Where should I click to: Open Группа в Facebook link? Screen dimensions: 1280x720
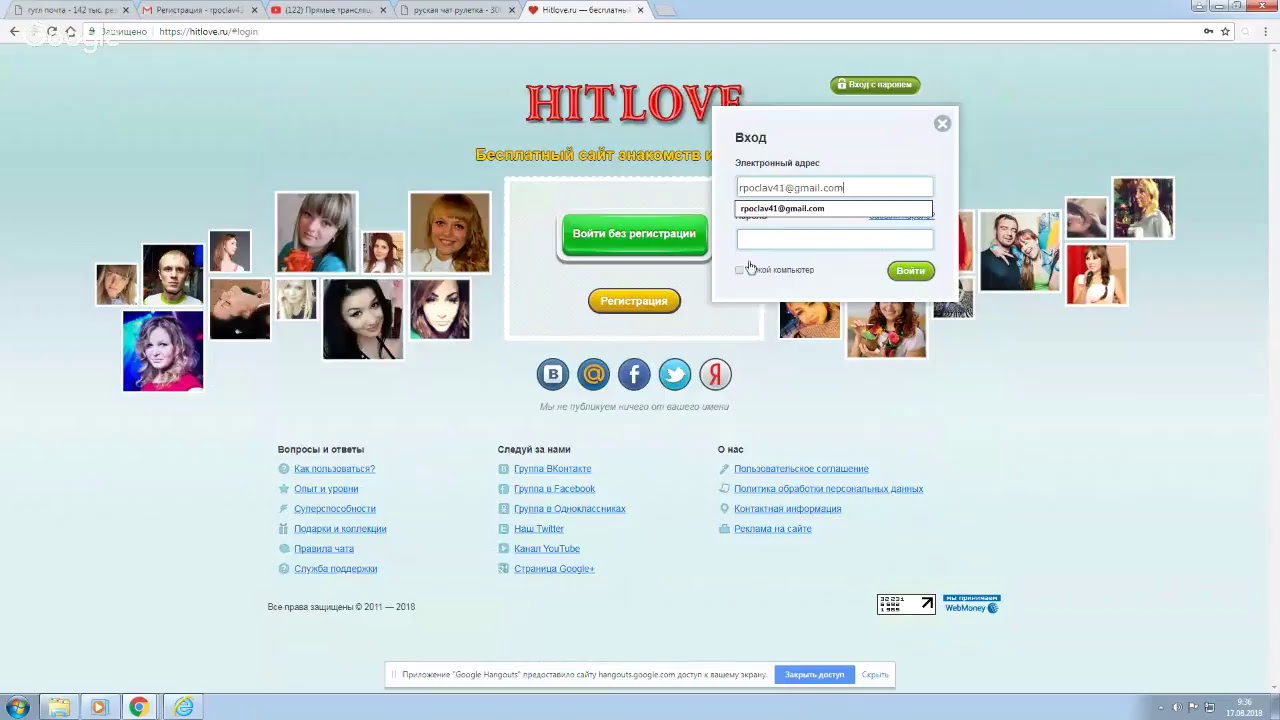click(x=554, y=489)
